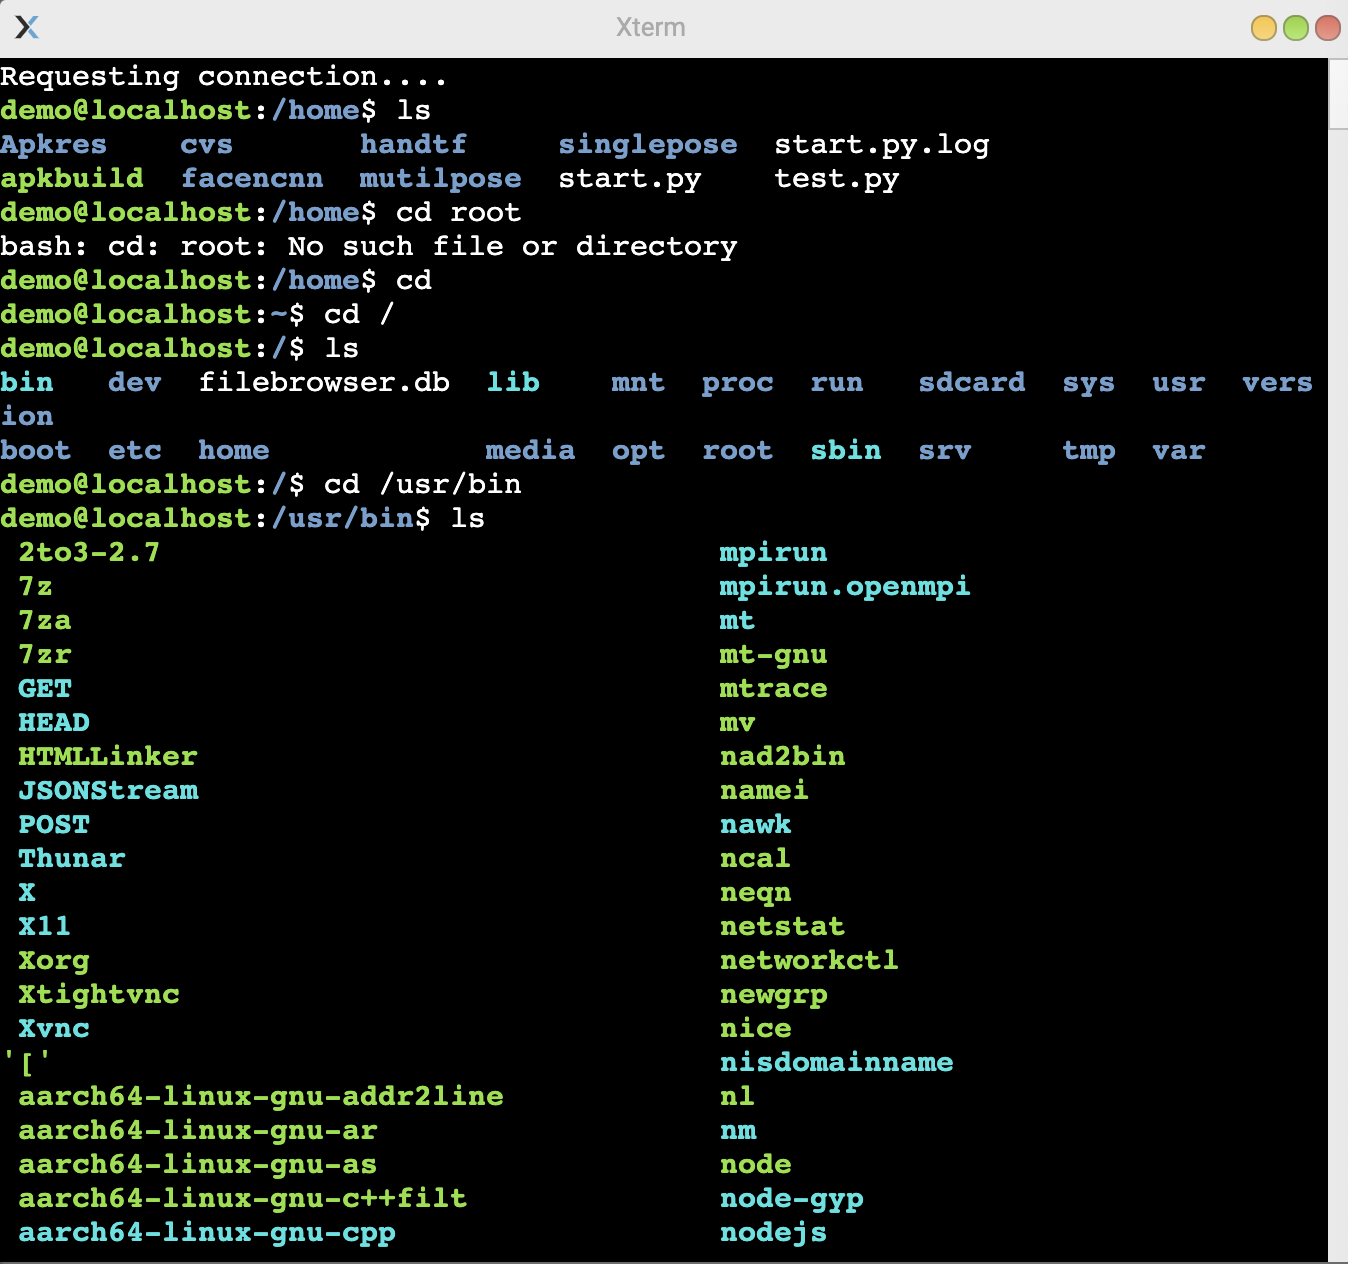Click the X11 logo icon in title bar
Viewport: 1348px width, 1264px height.
[x=27, y=27]
